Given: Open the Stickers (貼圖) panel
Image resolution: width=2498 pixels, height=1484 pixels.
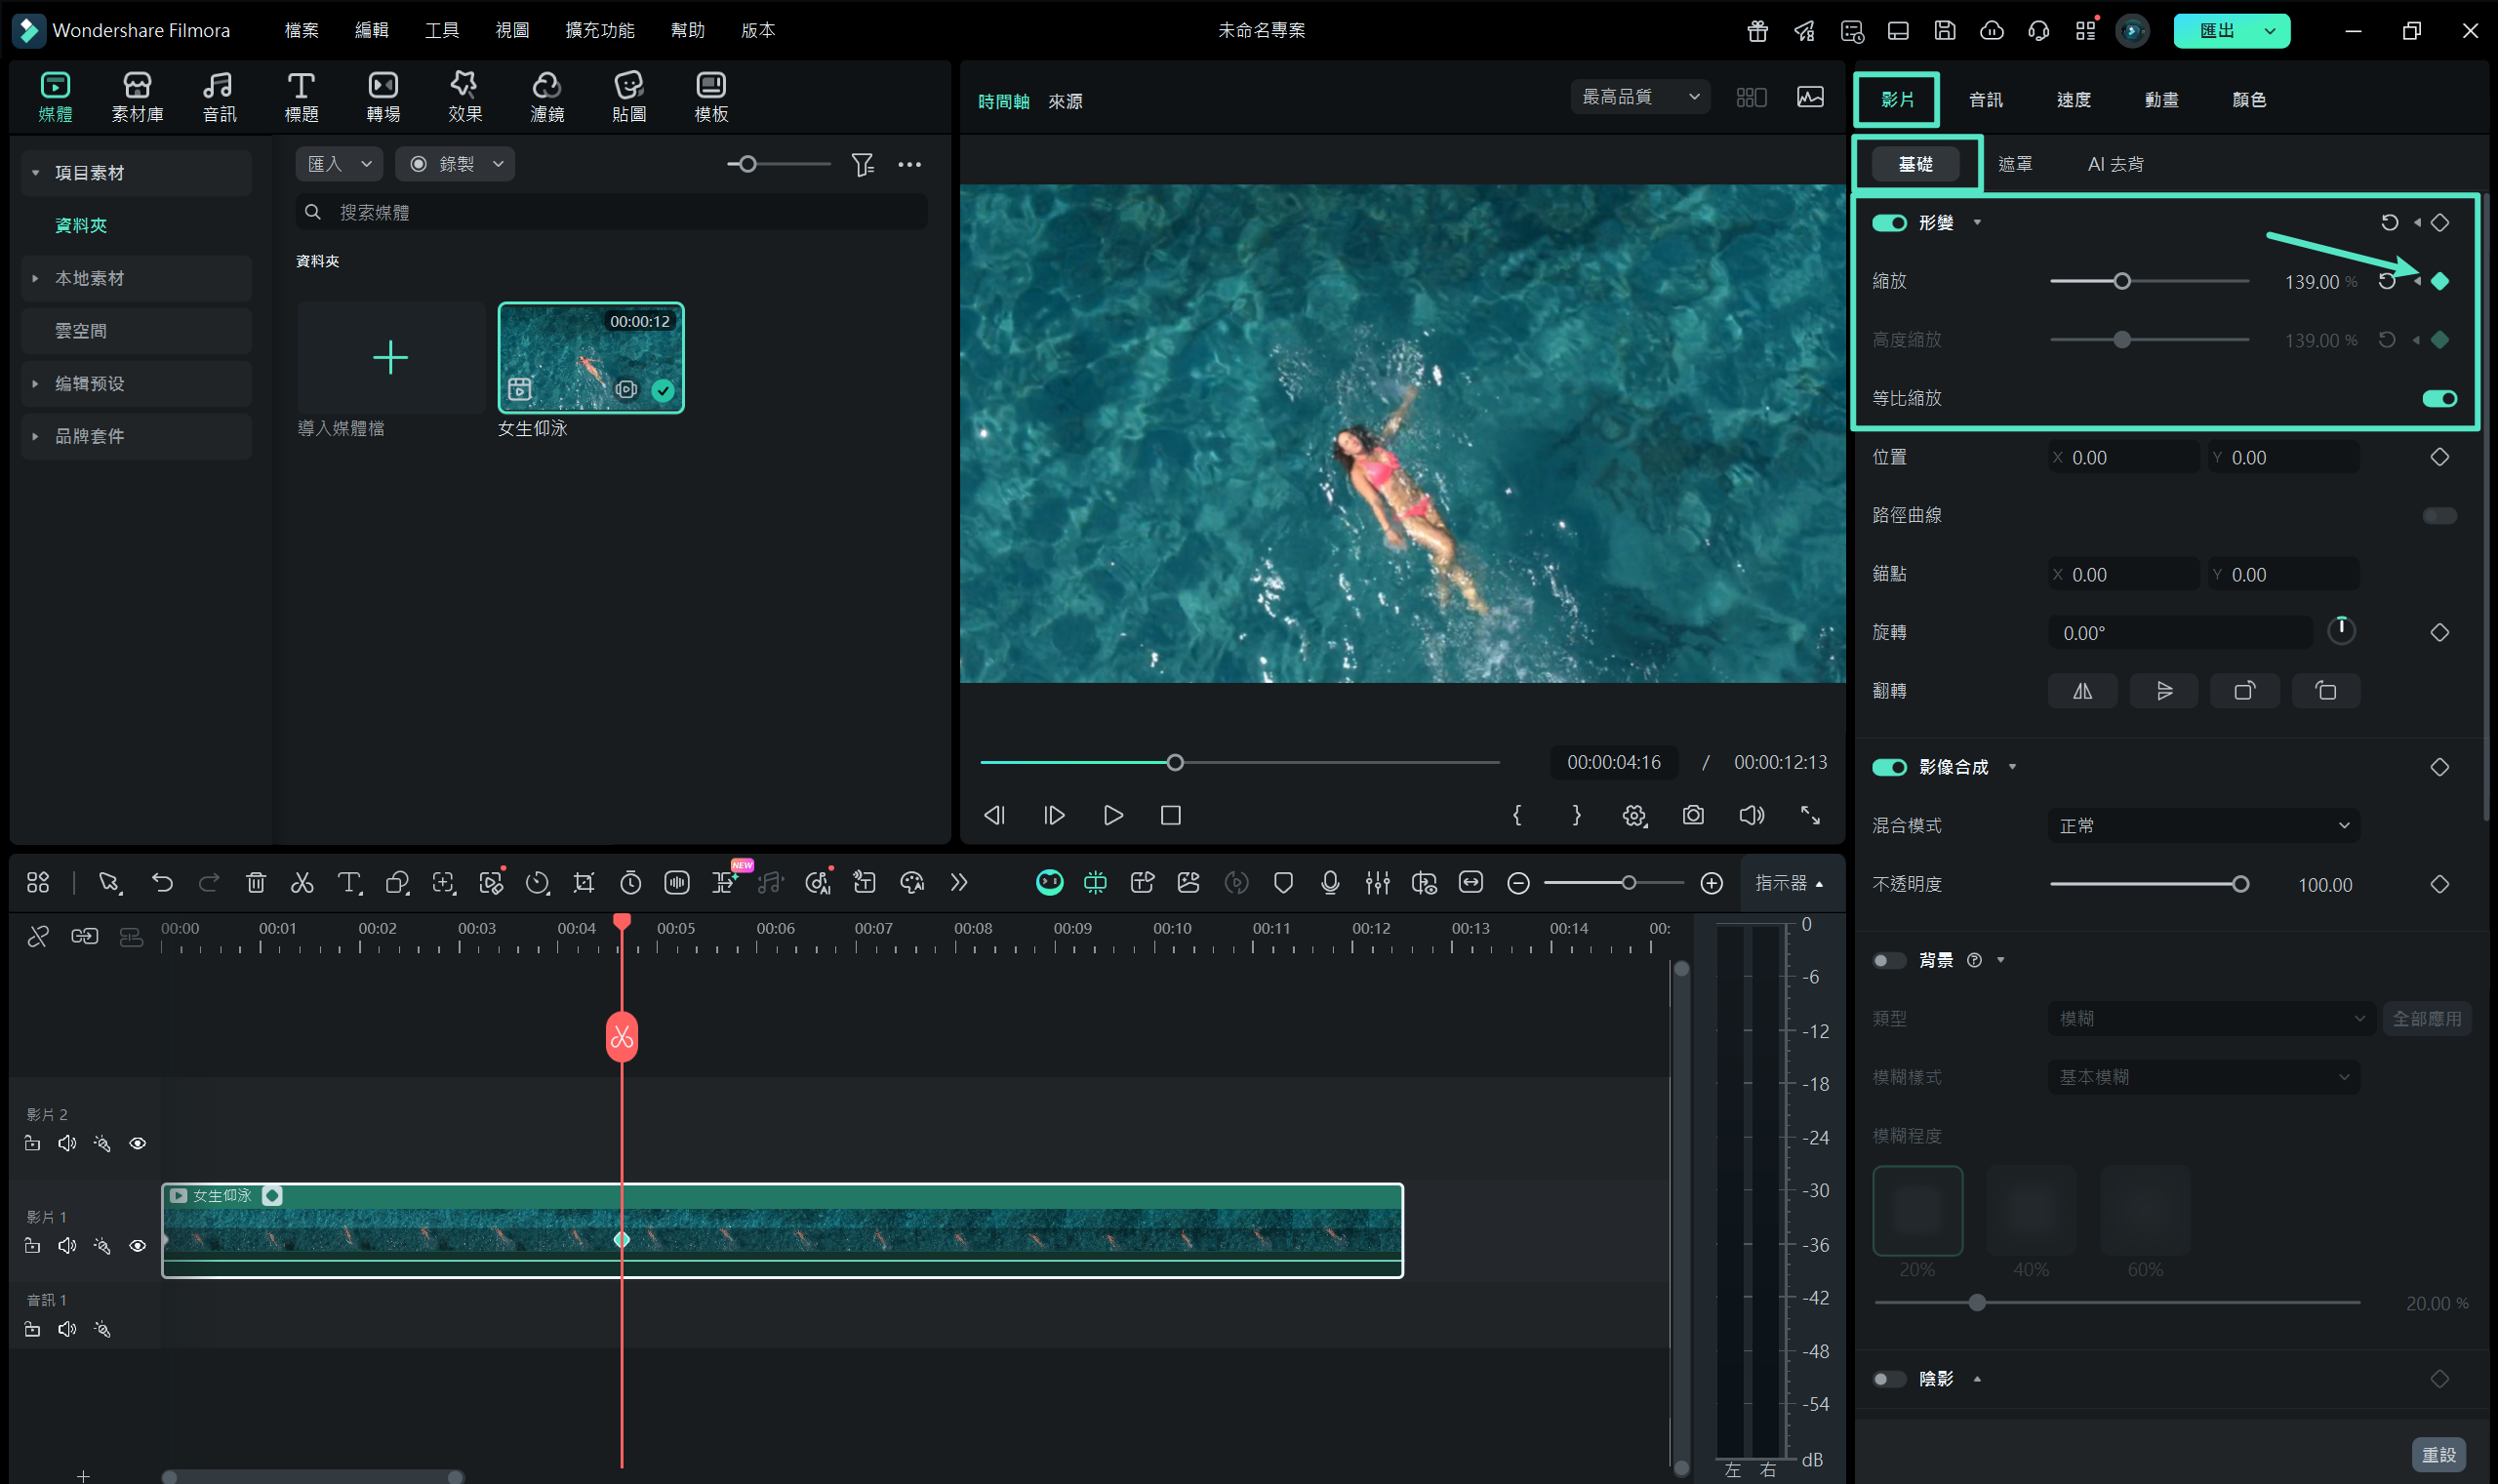Looking at the screenshot, I should tap(628, 96).
